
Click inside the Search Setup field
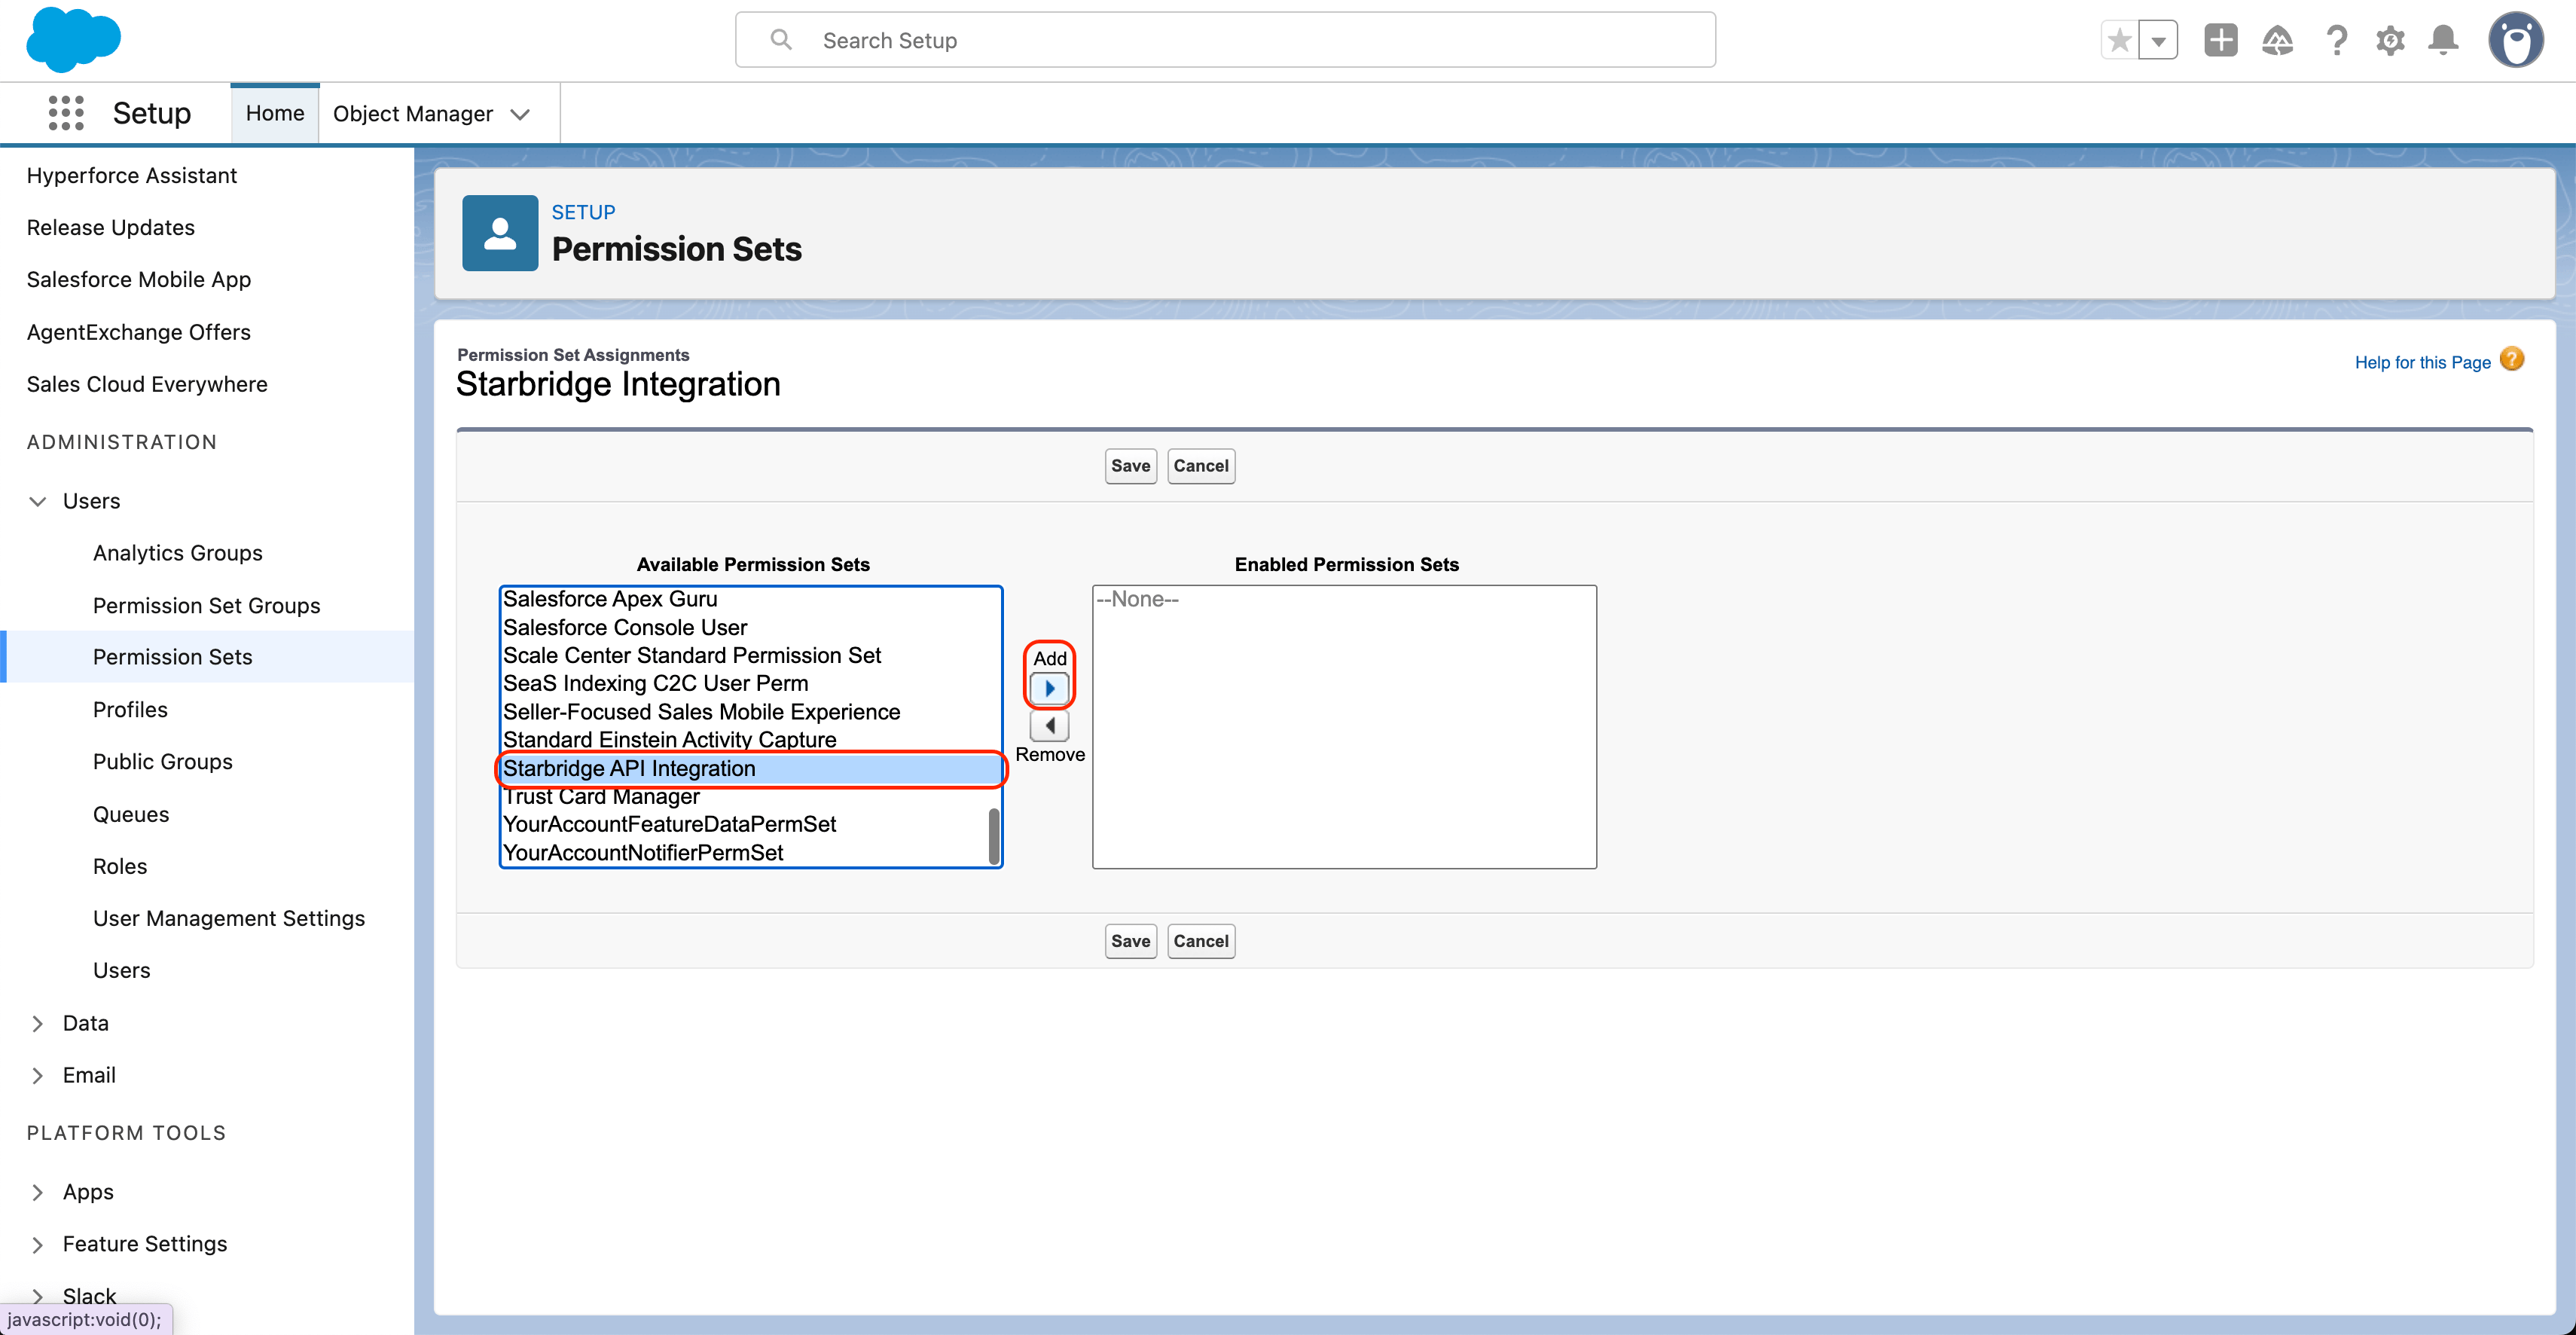click(1225, 40)
